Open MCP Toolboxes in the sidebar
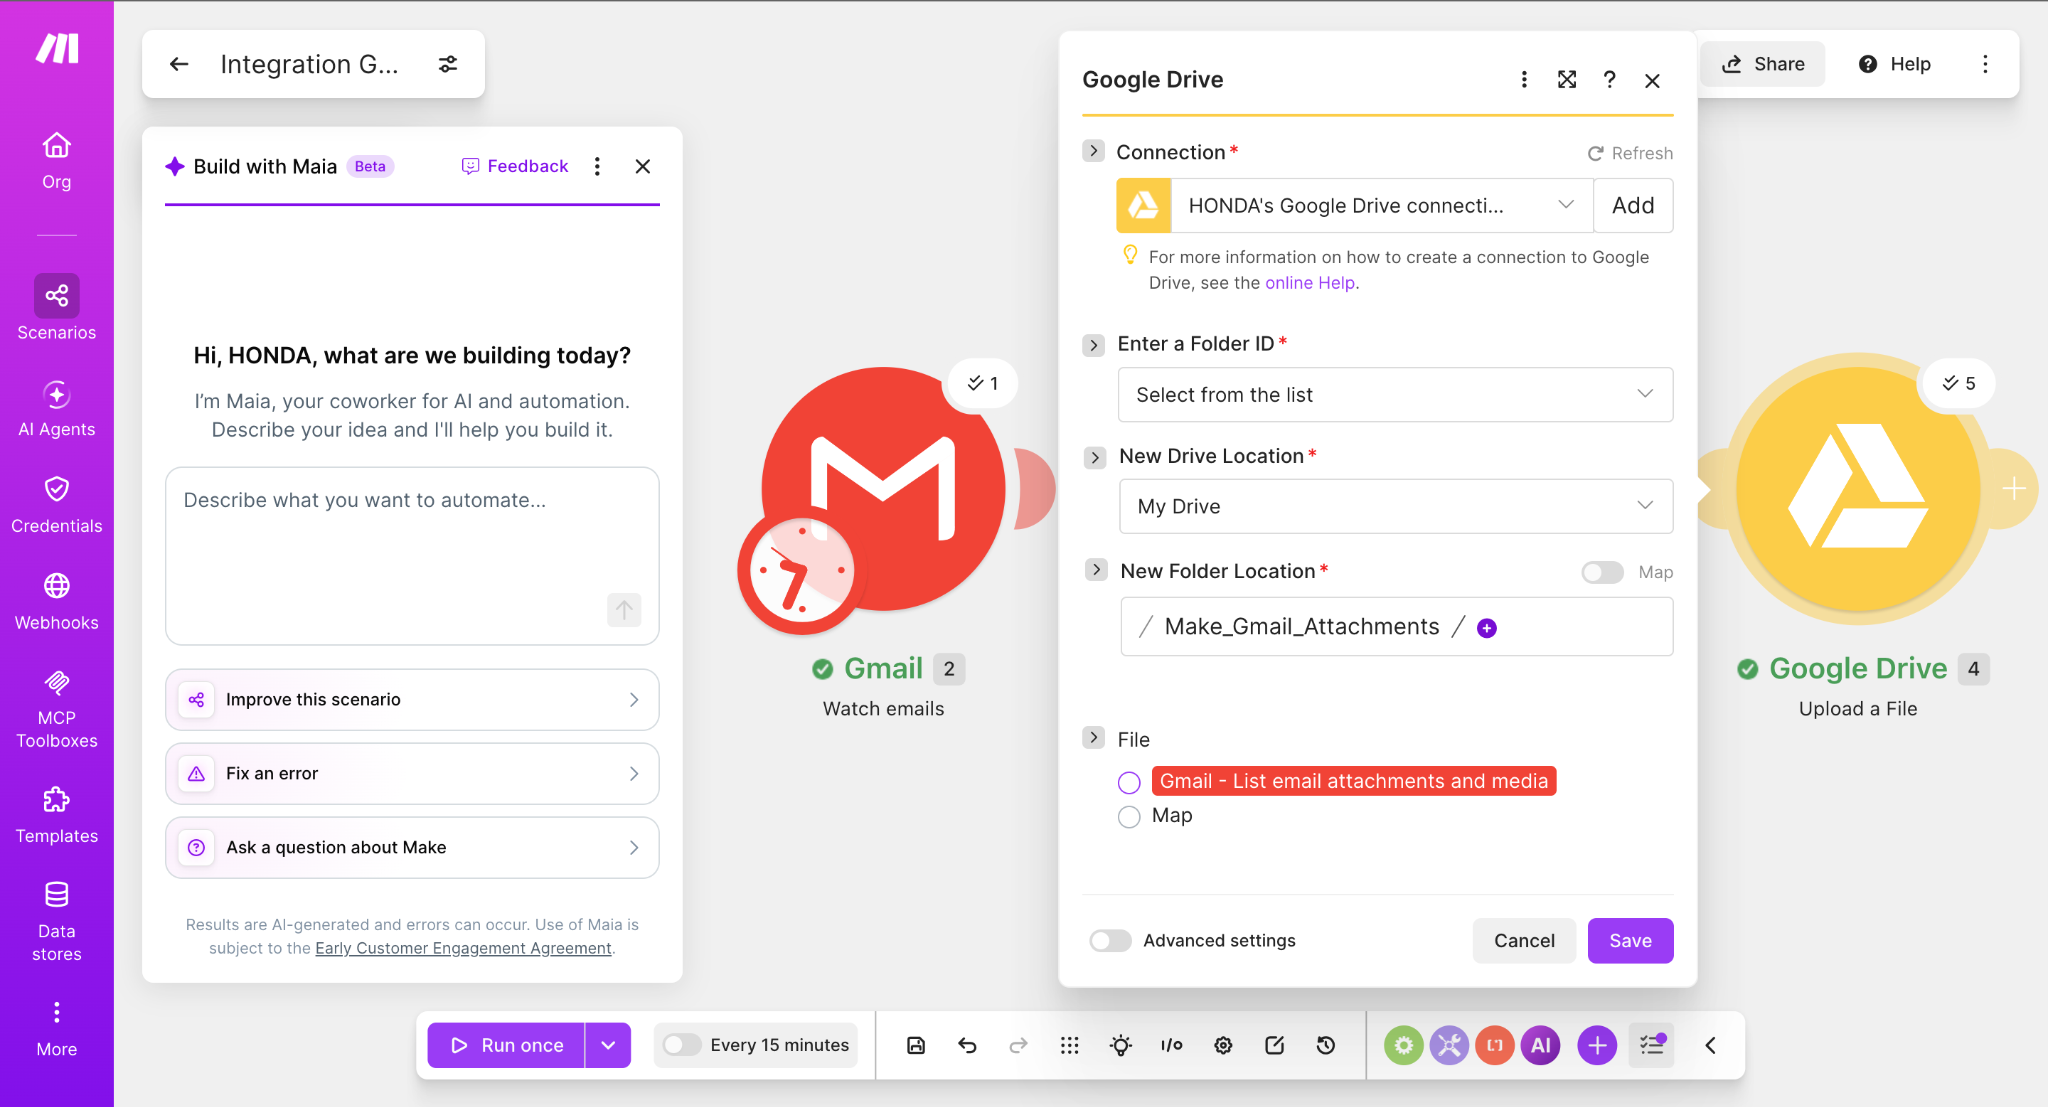The height and width of the screenshot is (1107, 2048). (x=57, y=709)
